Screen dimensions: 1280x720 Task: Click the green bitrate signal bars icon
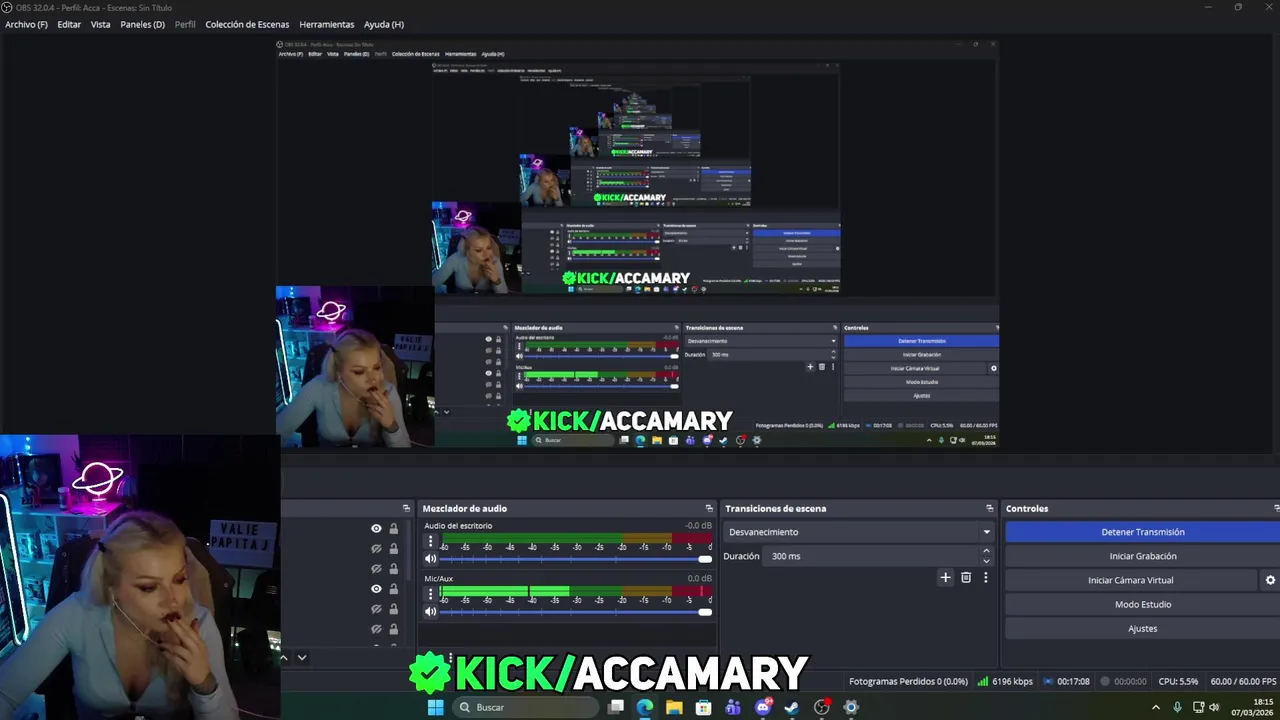pos(983,681)
